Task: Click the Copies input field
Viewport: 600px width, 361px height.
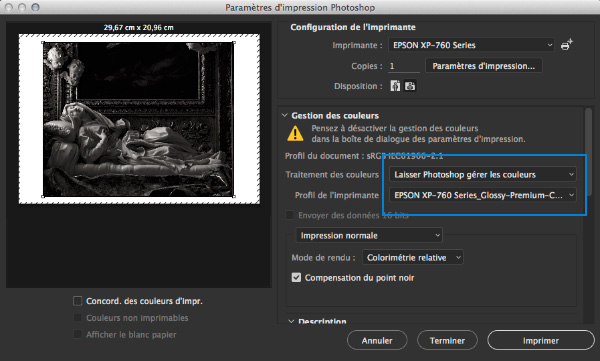Action: click(404, 66)
